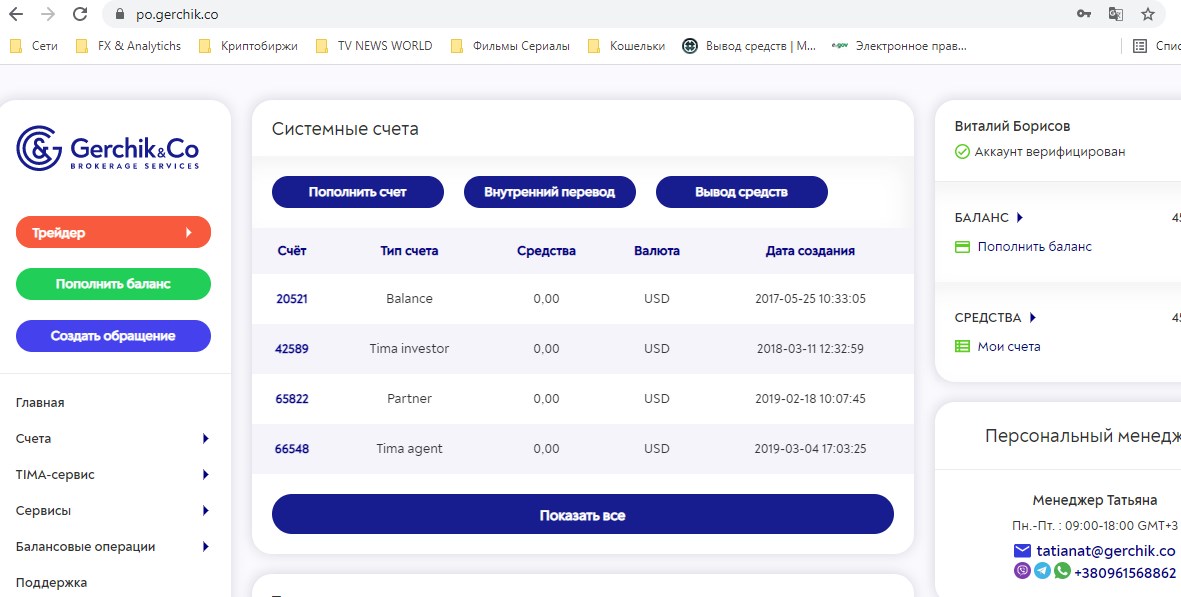The width and height of the screenshot is (1181, 597).
Task: Open the WhatsApp contact icon
Action: [1062, 571]
